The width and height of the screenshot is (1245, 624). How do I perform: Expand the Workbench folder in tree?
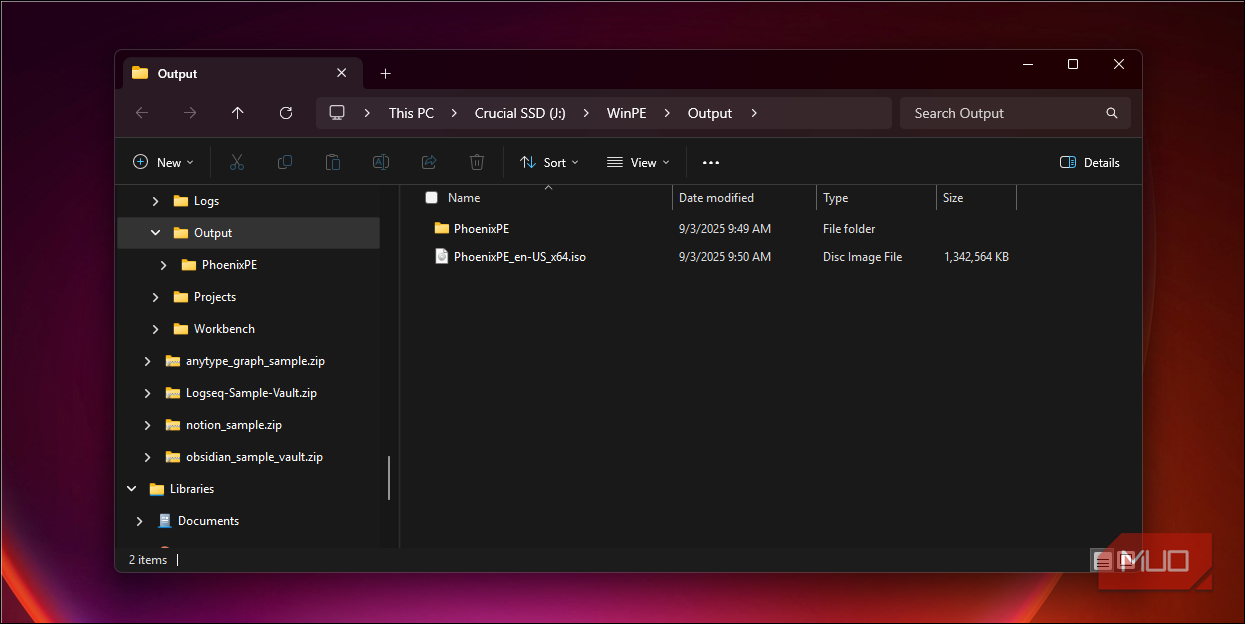(x=155, y=328)
